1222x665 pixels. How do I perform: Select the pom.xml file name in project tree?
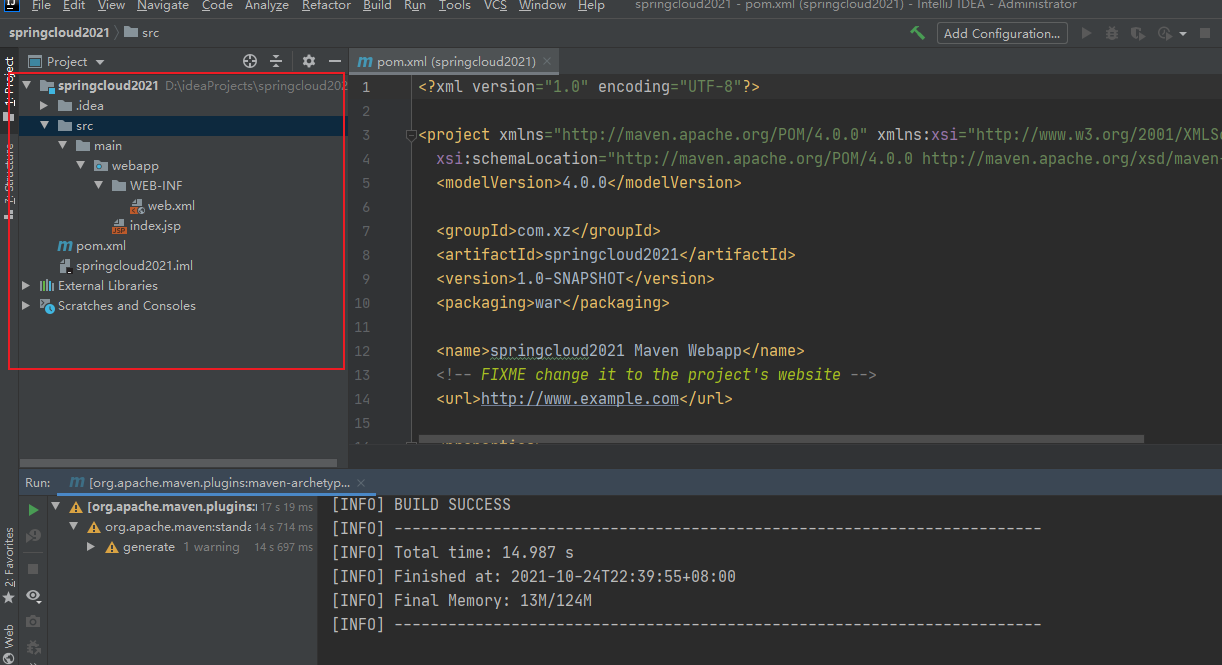[x=101, y=246]
